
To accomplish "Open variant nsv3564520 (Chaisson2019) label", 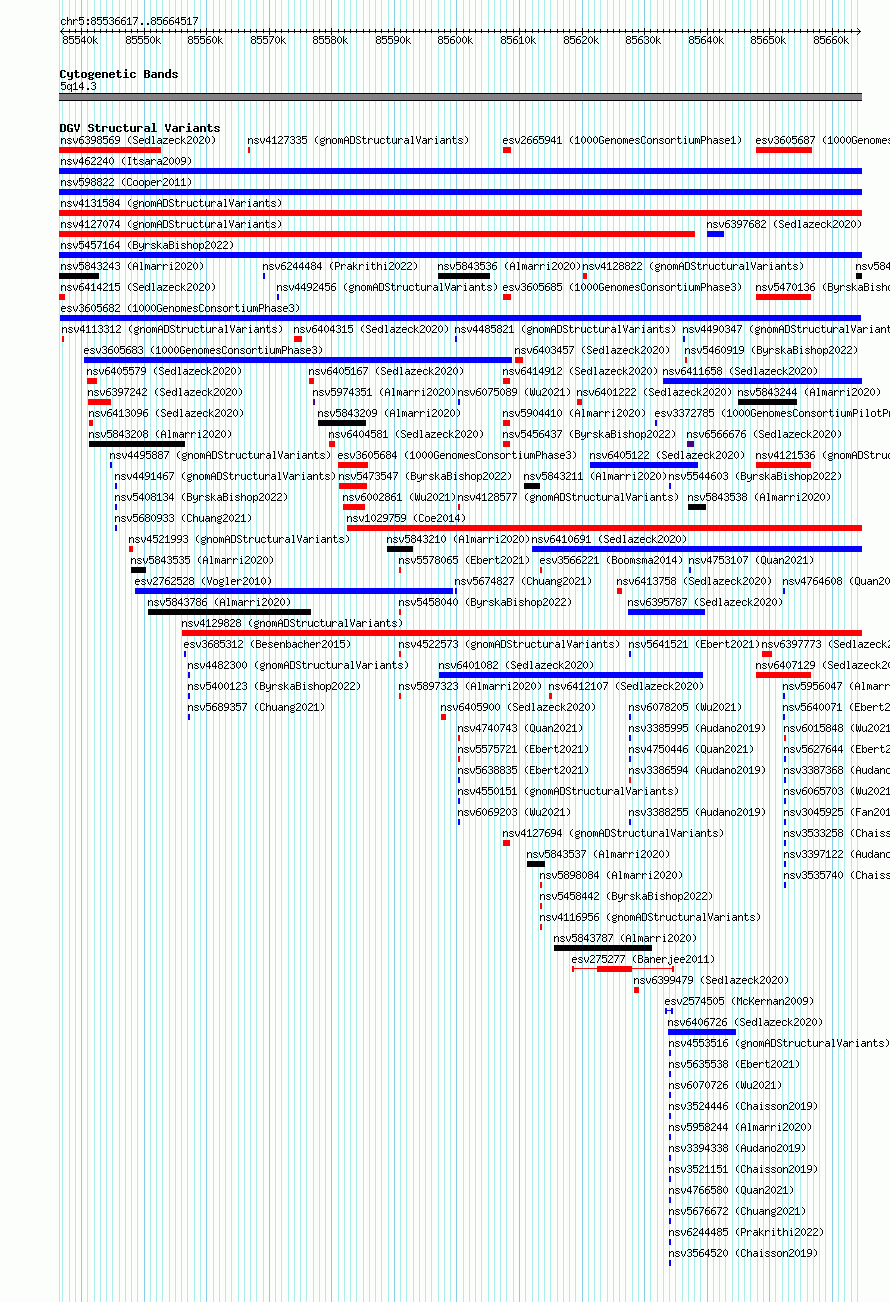I will (x=744, y=1254).
